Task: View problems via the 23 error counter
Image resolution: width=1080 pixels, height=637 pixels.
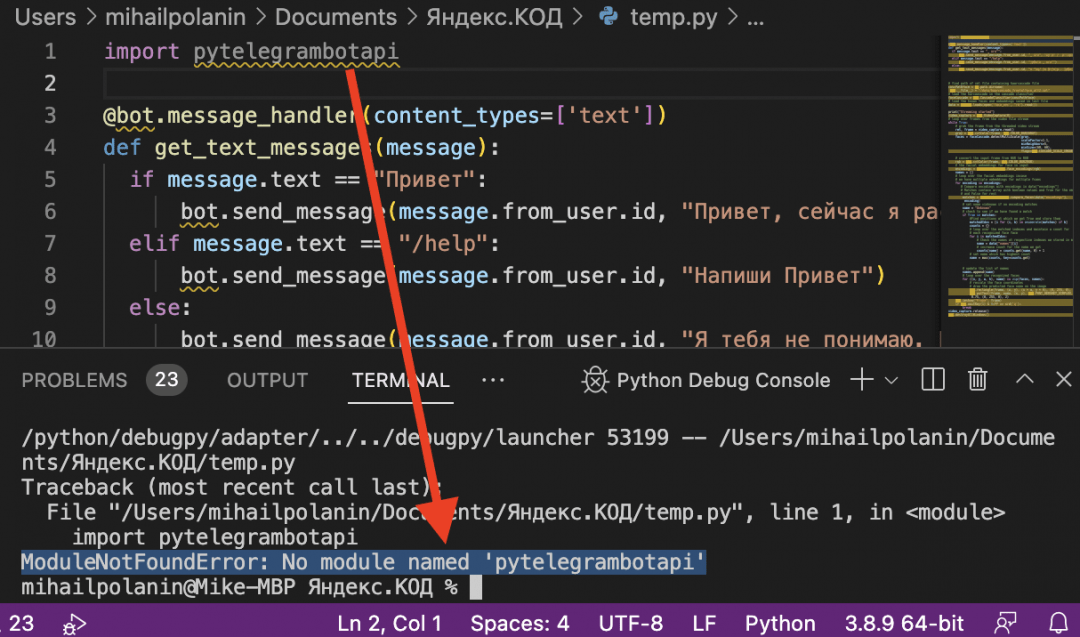Action: click(167, 380)
